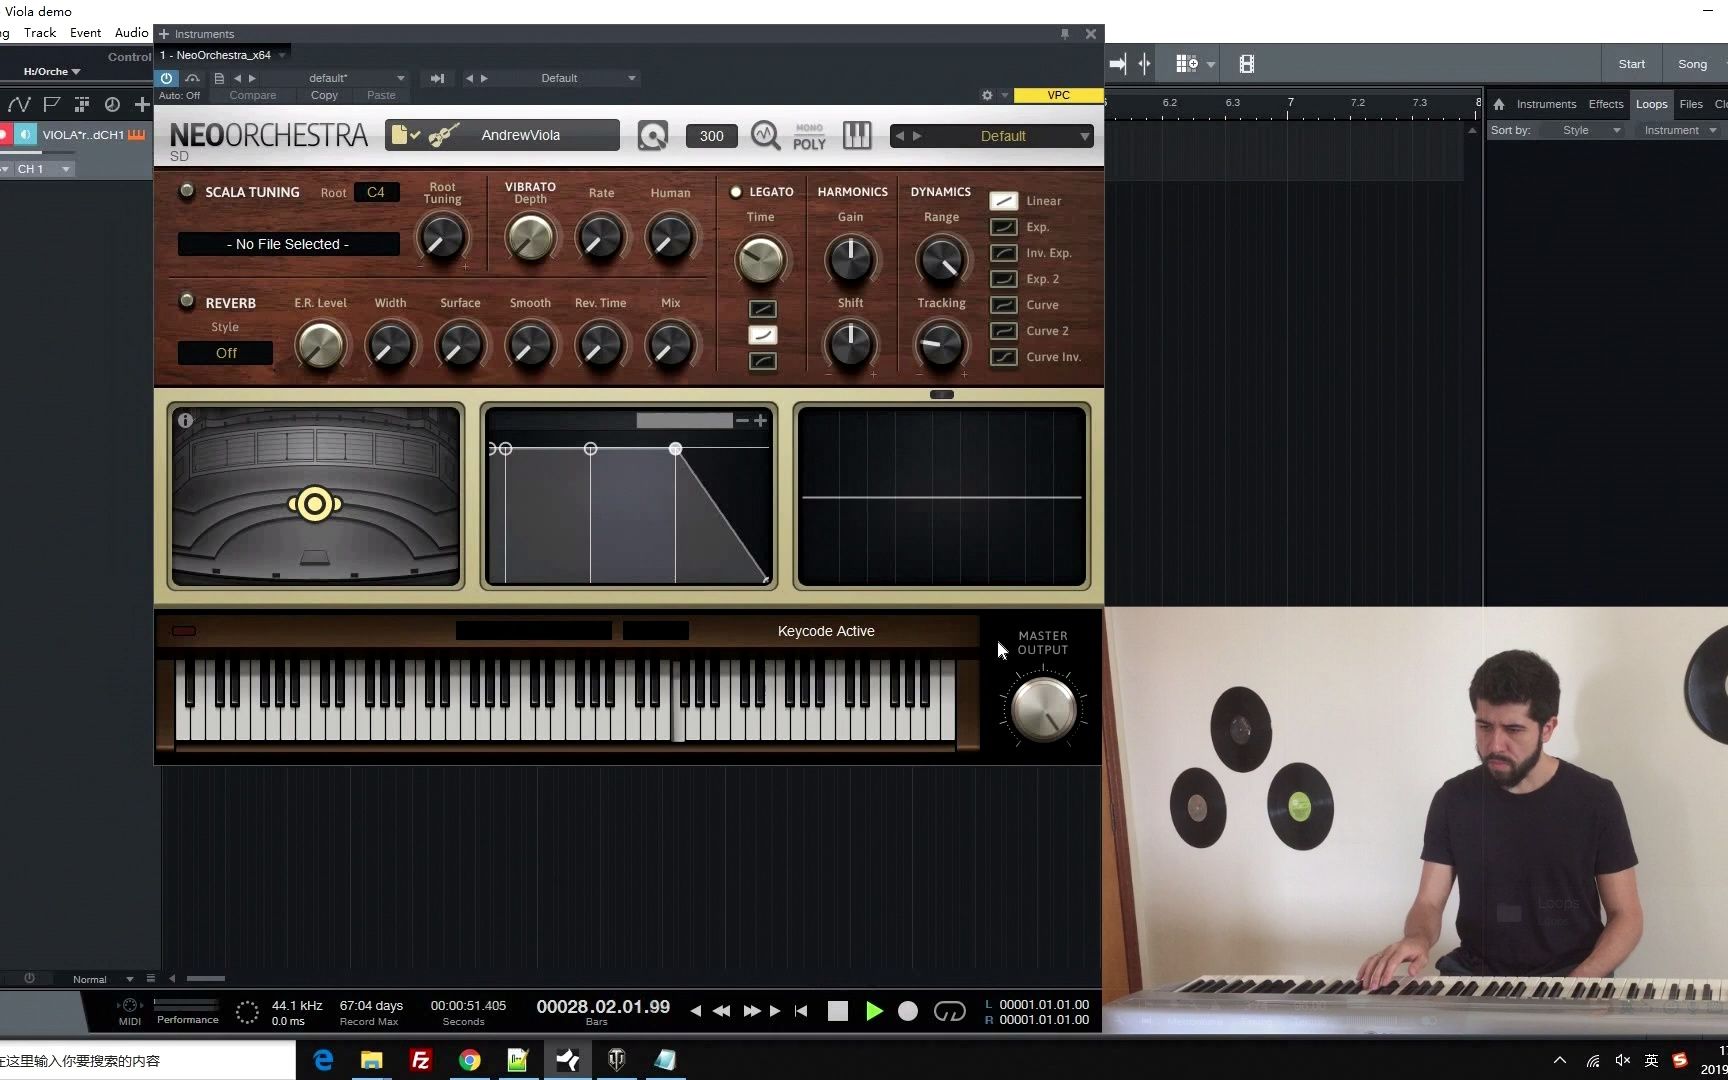Enable the Reverb power button
This screenshot has height=1080, width=1728.
point(186,301)
